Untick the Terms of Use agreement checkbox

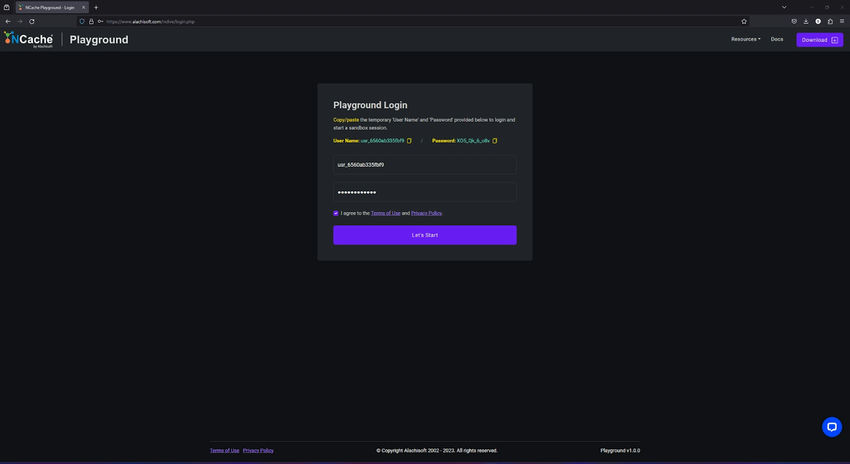pos(336,214)
